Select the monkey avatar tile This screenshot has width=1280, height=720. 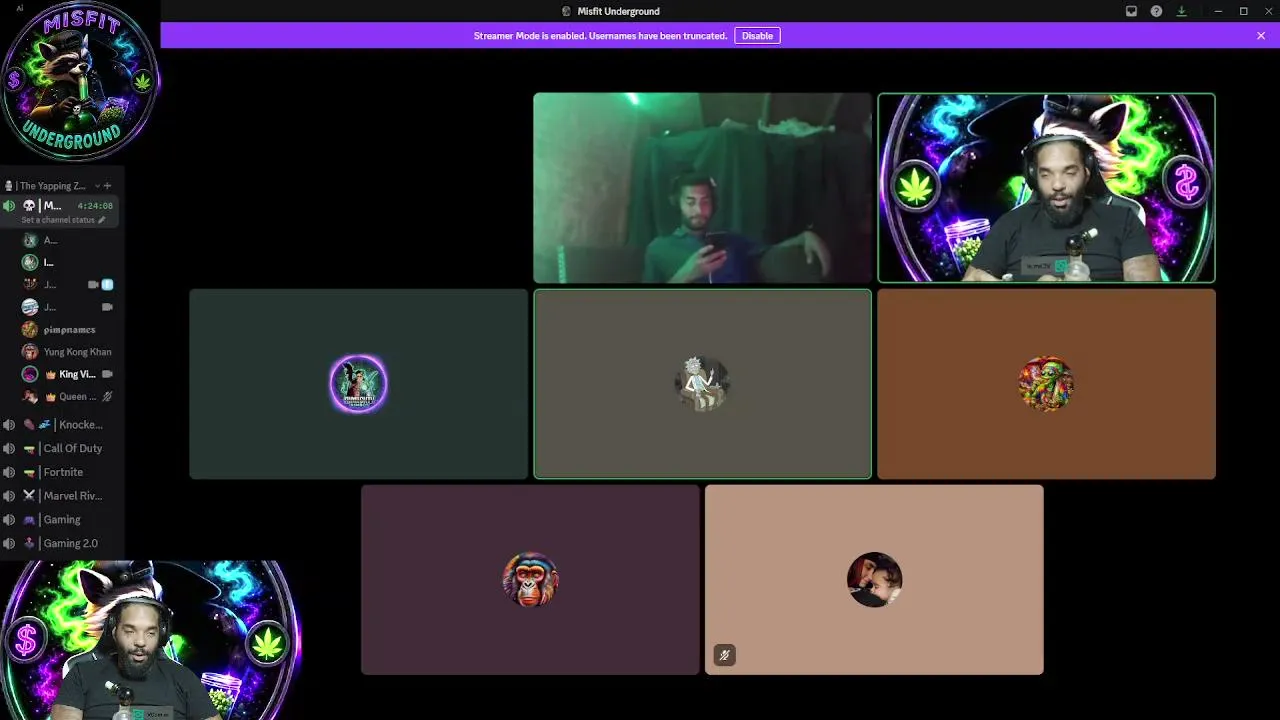(530, 580)
